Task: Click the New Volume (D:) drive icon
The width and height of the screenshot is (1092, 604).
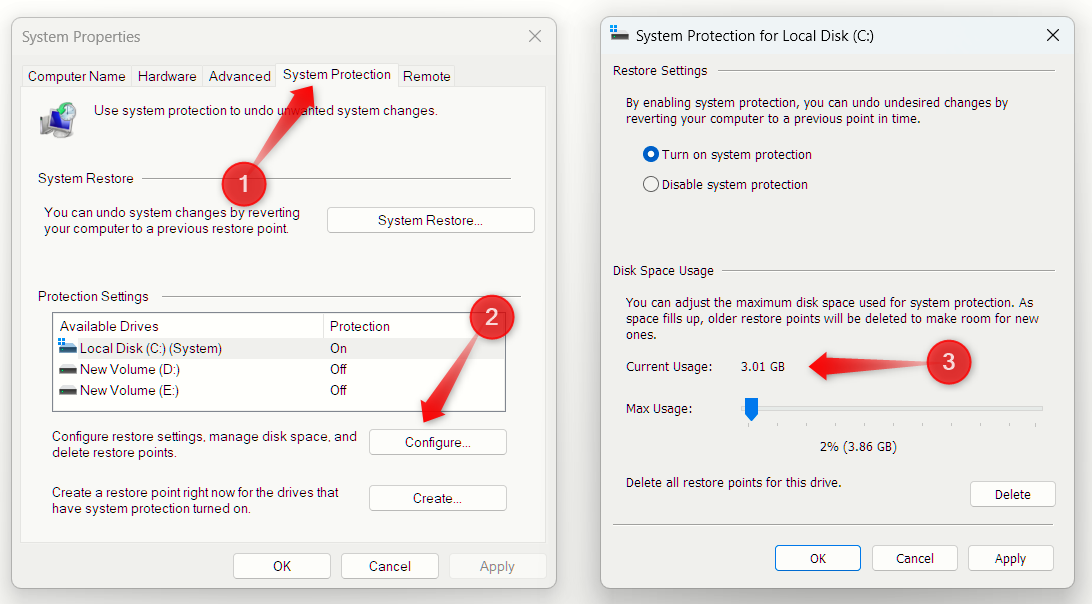Action: pos(68,369)
